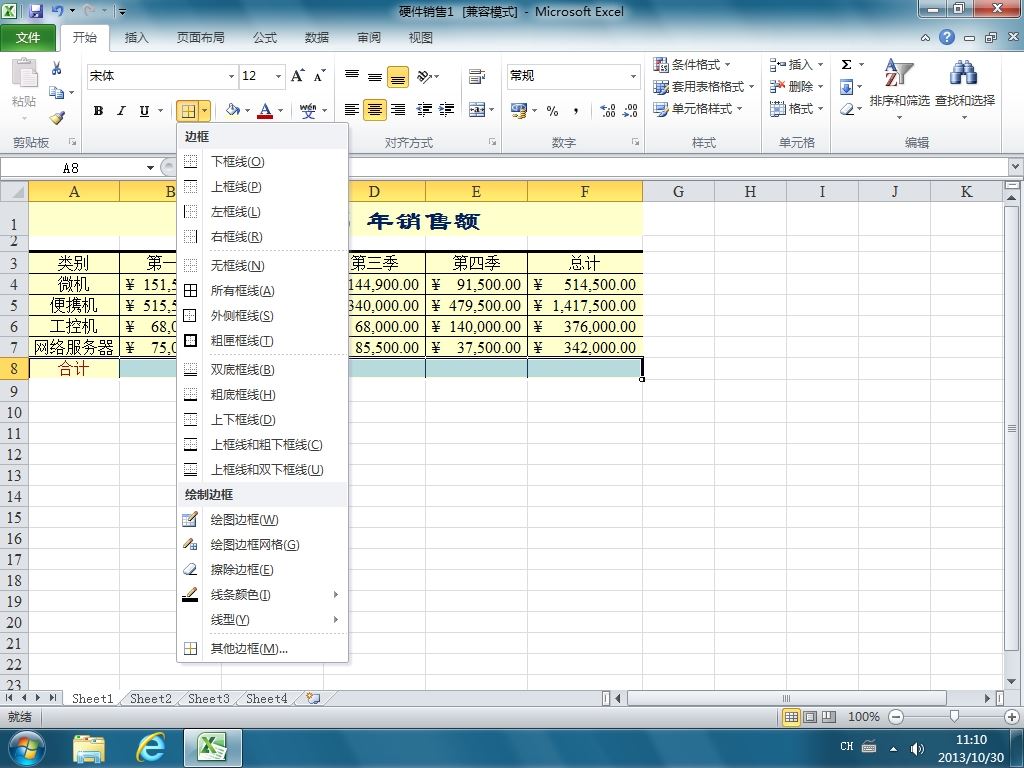Click the Align Text Left icon
Image resolution: width=1024 pixels, height=768 pixels.
point(352,110)
